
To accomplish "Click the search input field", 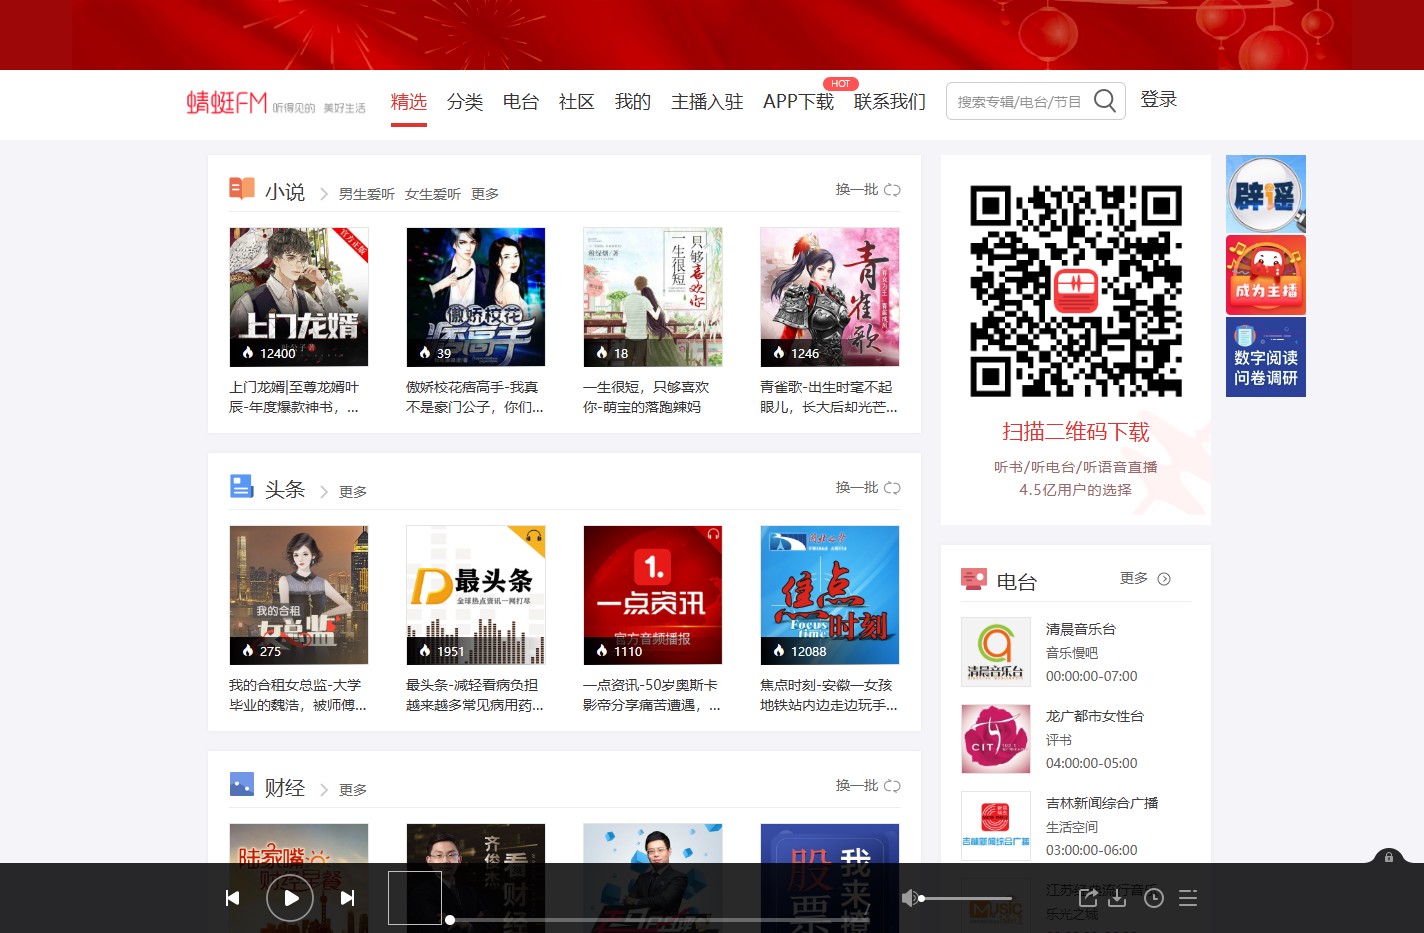I will coord(1020,101).
